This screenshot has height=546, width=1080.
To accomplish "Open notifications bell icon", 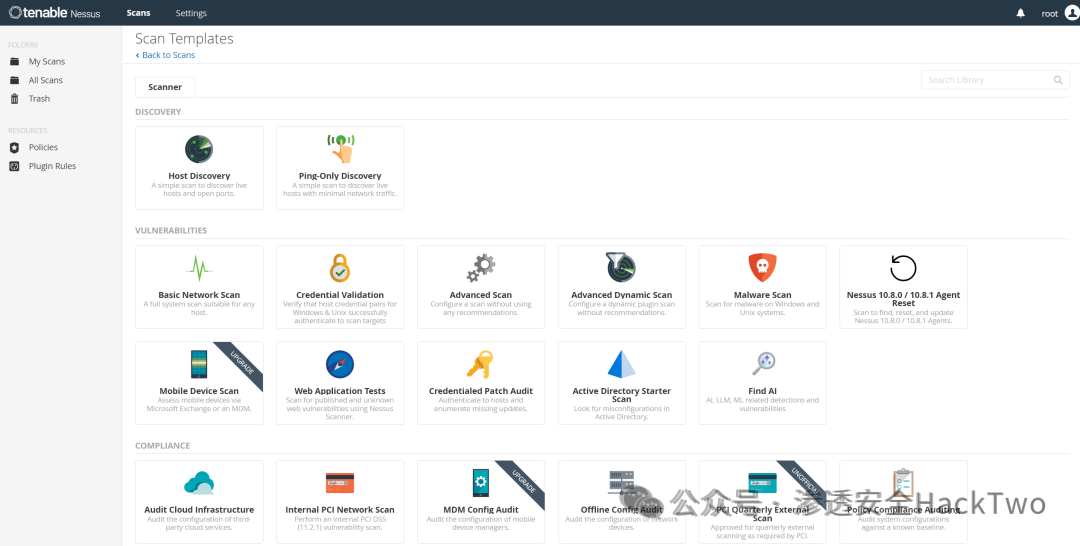I will coord(1021,13).
